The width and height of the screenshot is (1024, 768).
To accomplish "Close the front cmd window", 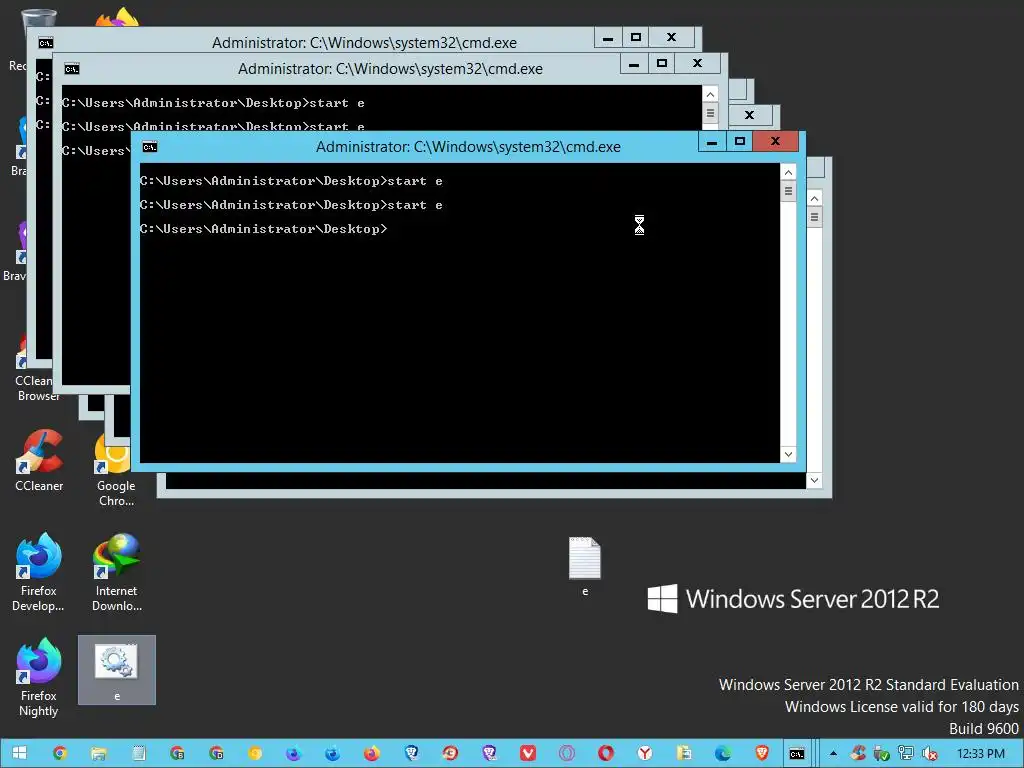I will [x=775, y=142].
